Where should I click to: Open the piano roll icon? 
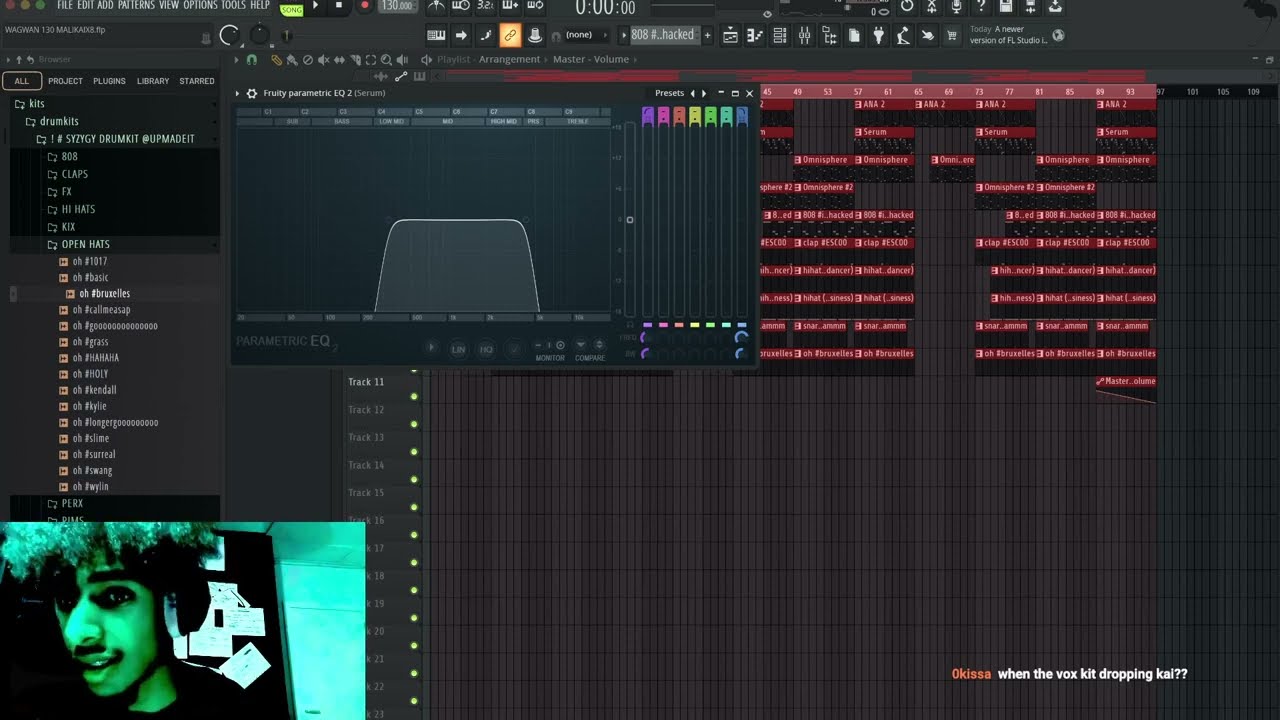(755, 35)
